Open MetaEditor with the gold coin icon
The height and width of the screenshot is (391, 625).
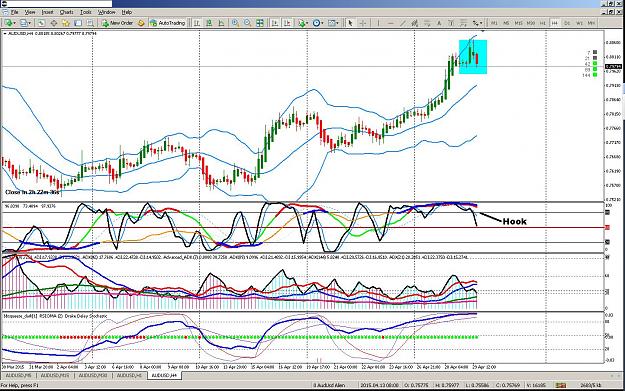coord(141,23)
